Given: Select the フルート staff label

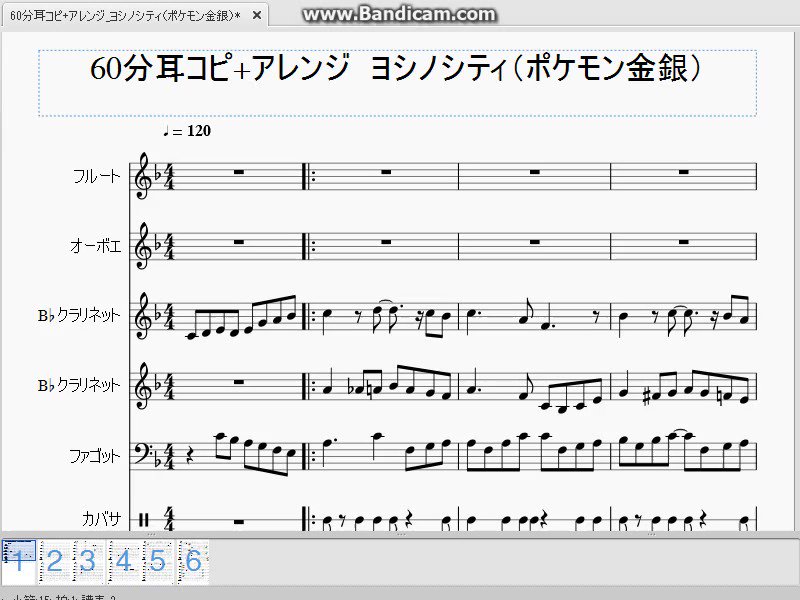Looking at the screenshot, I should 97,177.
